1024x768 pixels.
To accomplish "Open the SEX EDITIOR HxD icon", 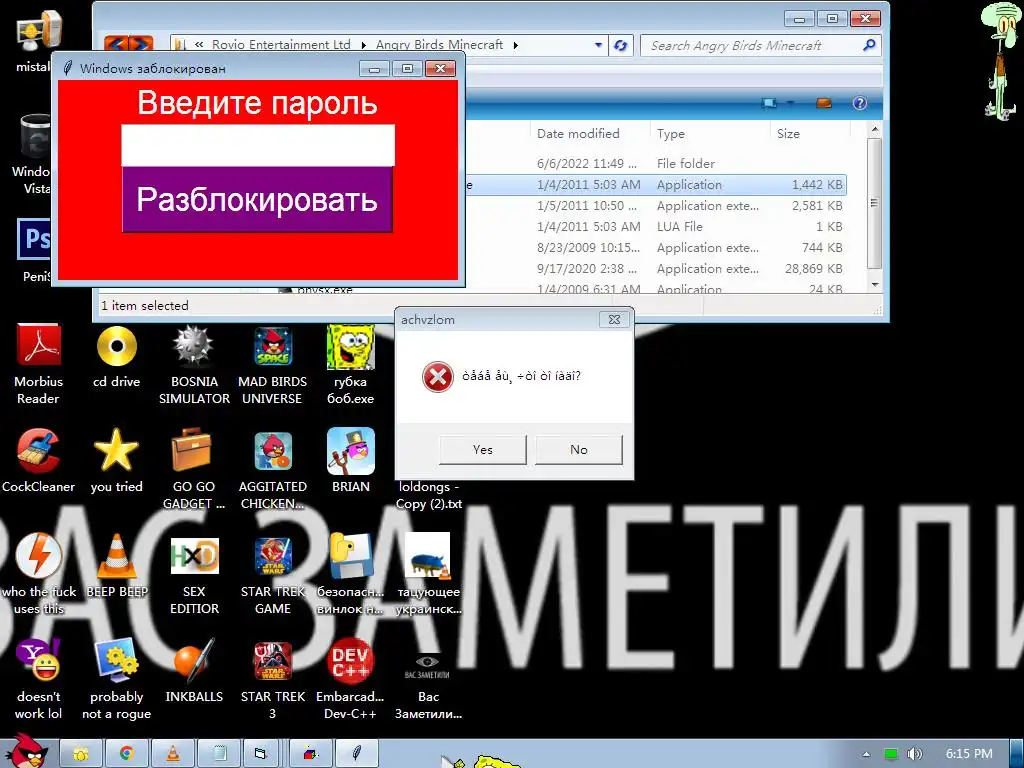I will point(194,573).
